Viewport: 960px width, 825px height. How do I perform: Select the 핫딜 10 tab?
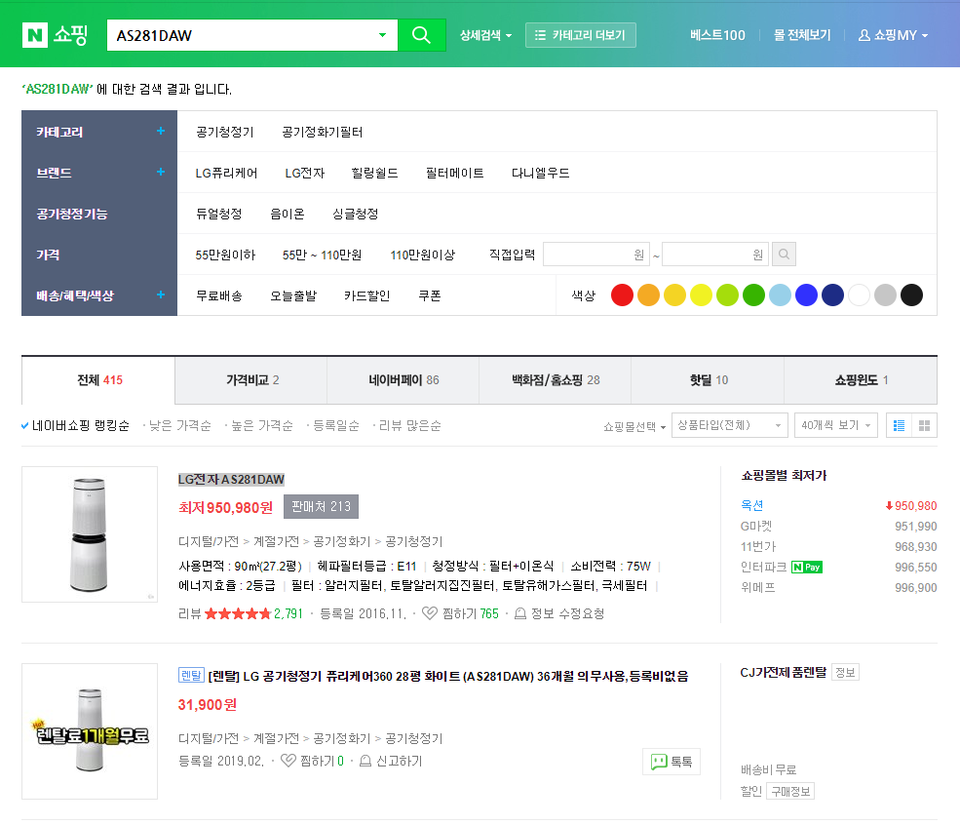coord(708,380)
